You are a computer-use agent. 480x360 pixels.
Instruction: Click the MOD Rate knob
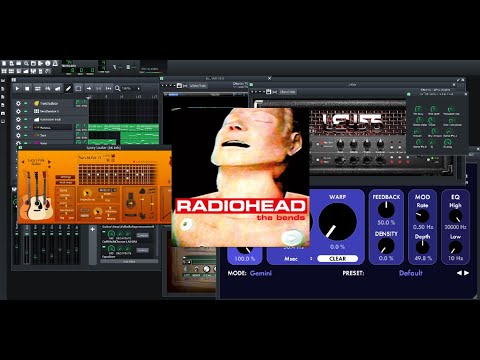422,216
